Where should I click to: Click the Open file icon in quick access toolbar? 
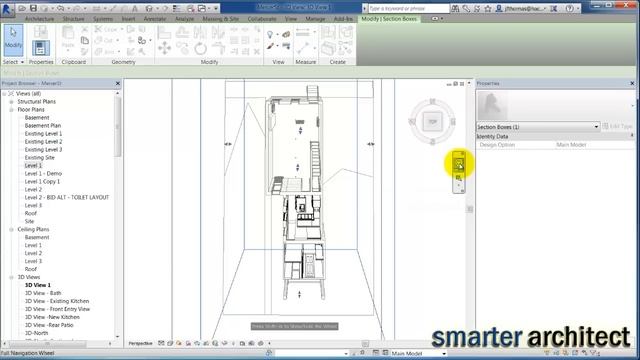22,8
